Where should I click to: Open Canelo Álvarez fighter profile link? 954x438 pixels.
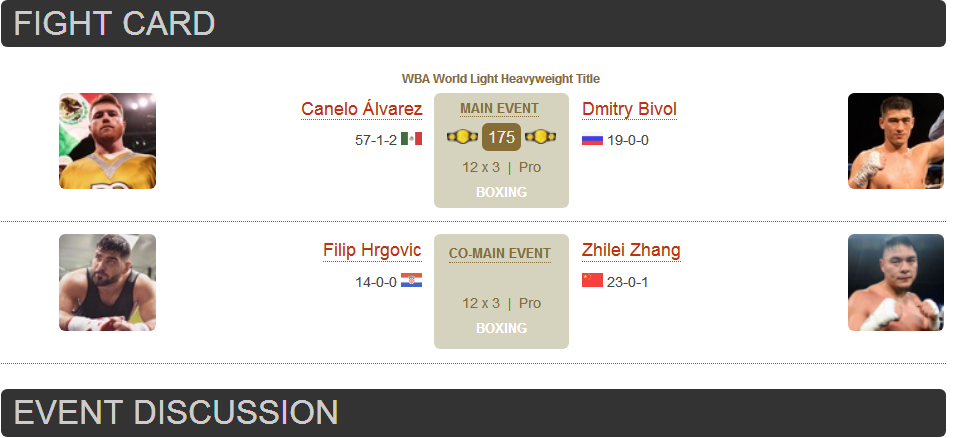[361, 109]
